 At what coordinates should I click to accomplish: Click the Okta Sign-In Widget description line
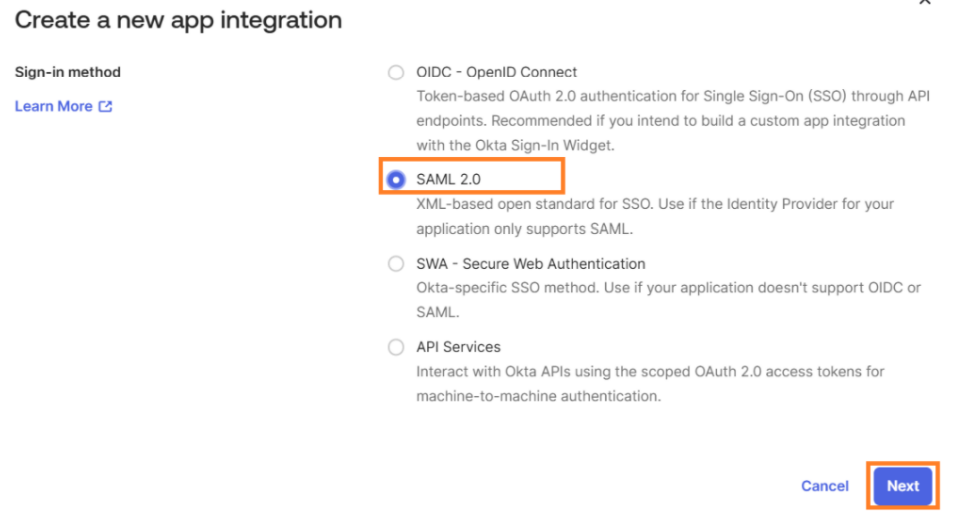pyautogui.click(x=529, y=145)
